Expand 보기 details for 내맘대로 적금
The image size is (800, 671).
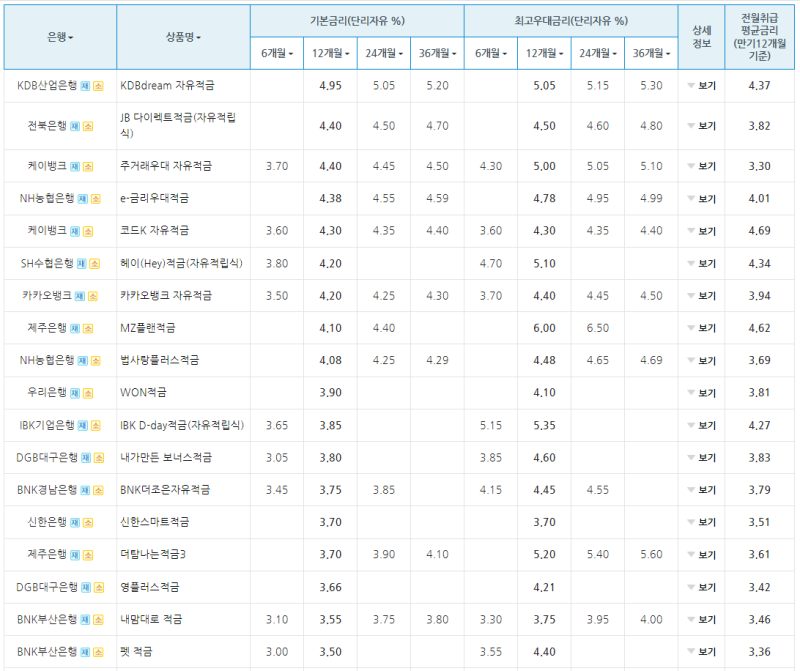tap(702, 619)
